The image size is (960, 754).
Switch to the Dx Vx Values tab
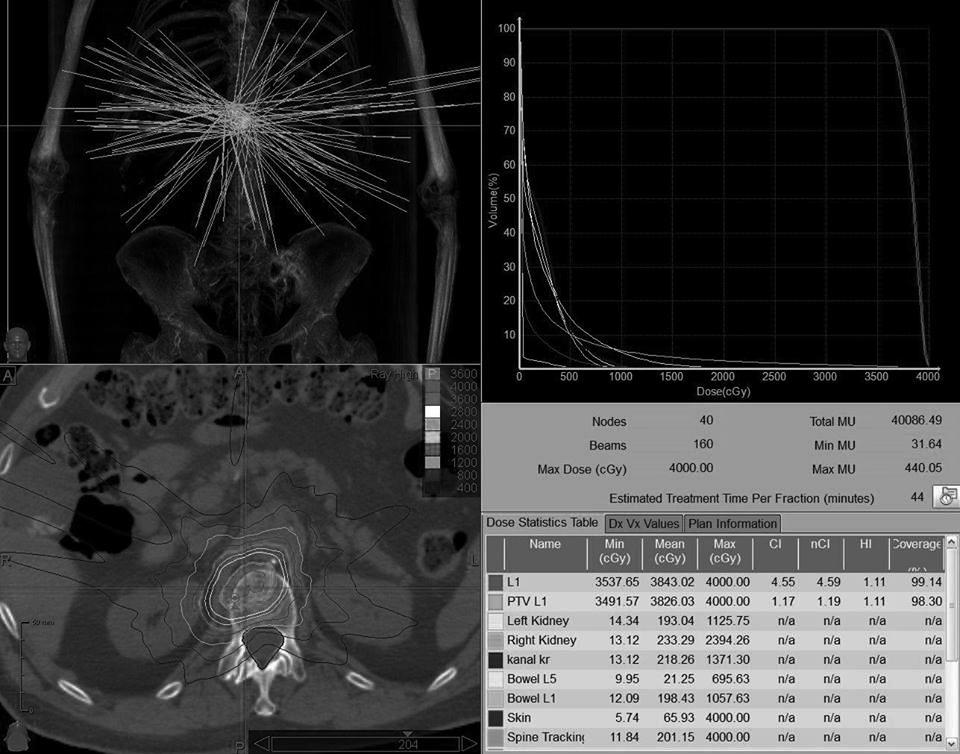pos(643,524)
